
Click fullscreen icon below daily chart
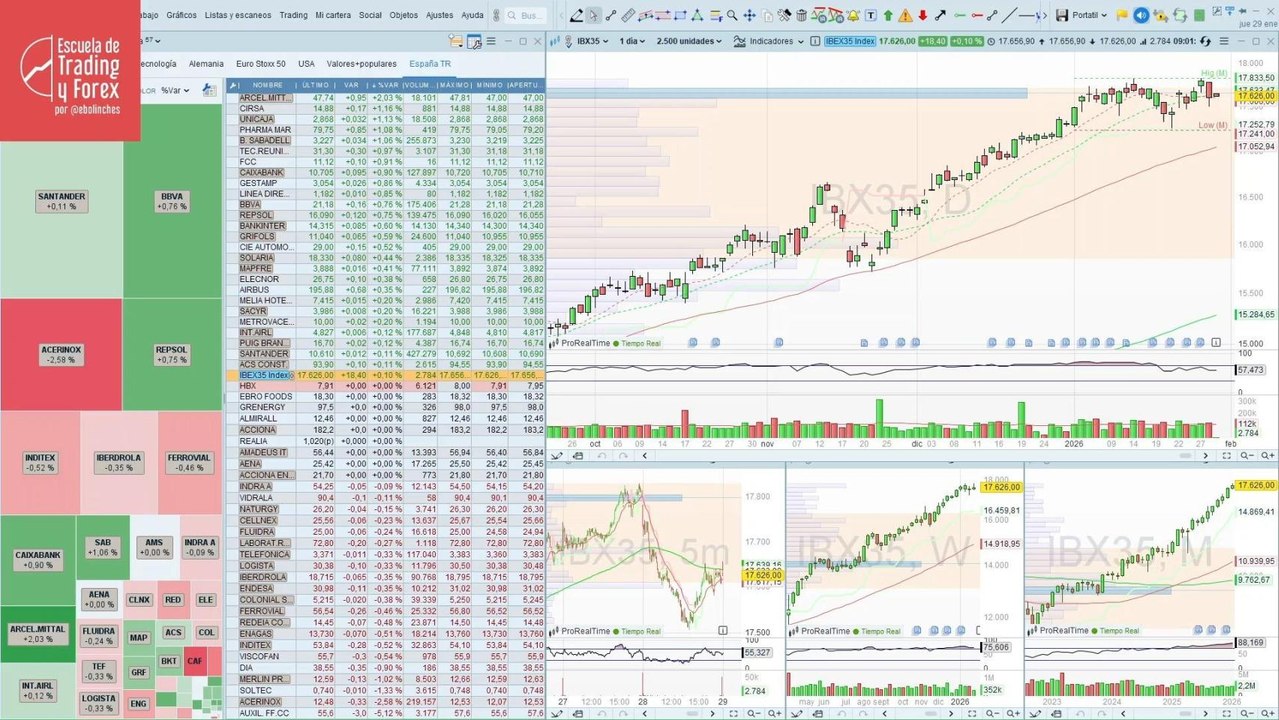1227,455
